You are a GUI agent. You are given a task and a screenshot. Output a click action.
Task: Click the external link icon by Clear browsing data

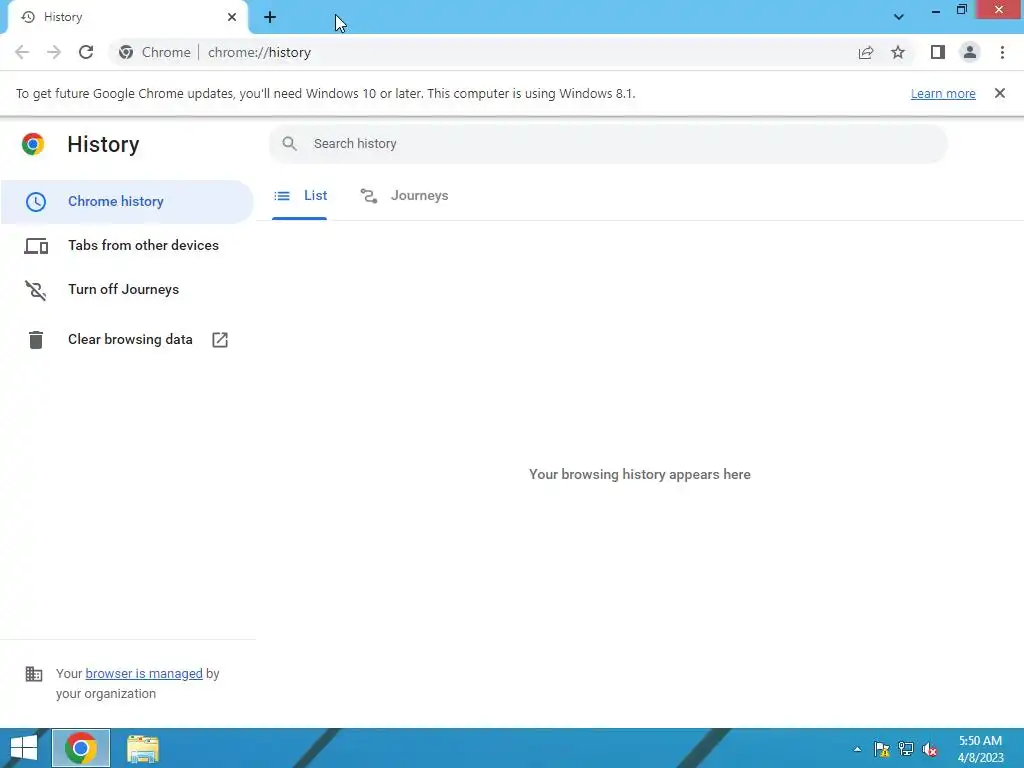pyautogui.click(x=220, y=340)
